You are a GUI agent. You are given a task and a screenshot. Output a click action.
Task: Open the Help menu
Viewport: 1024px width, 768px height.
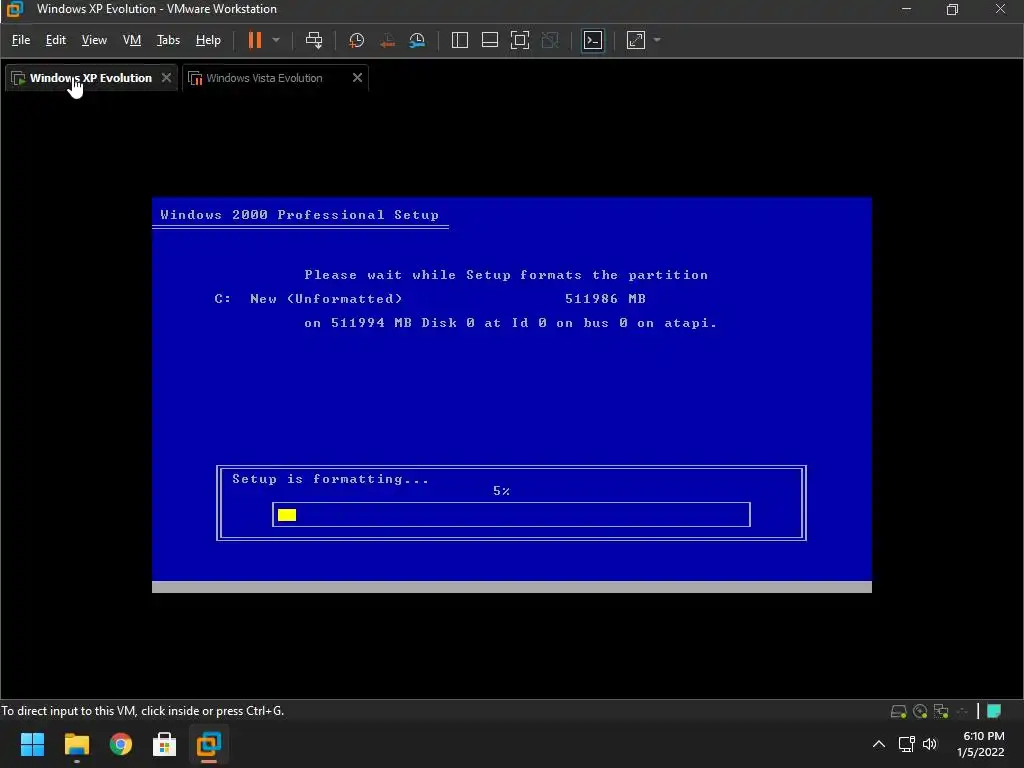(x=208, y=40)
